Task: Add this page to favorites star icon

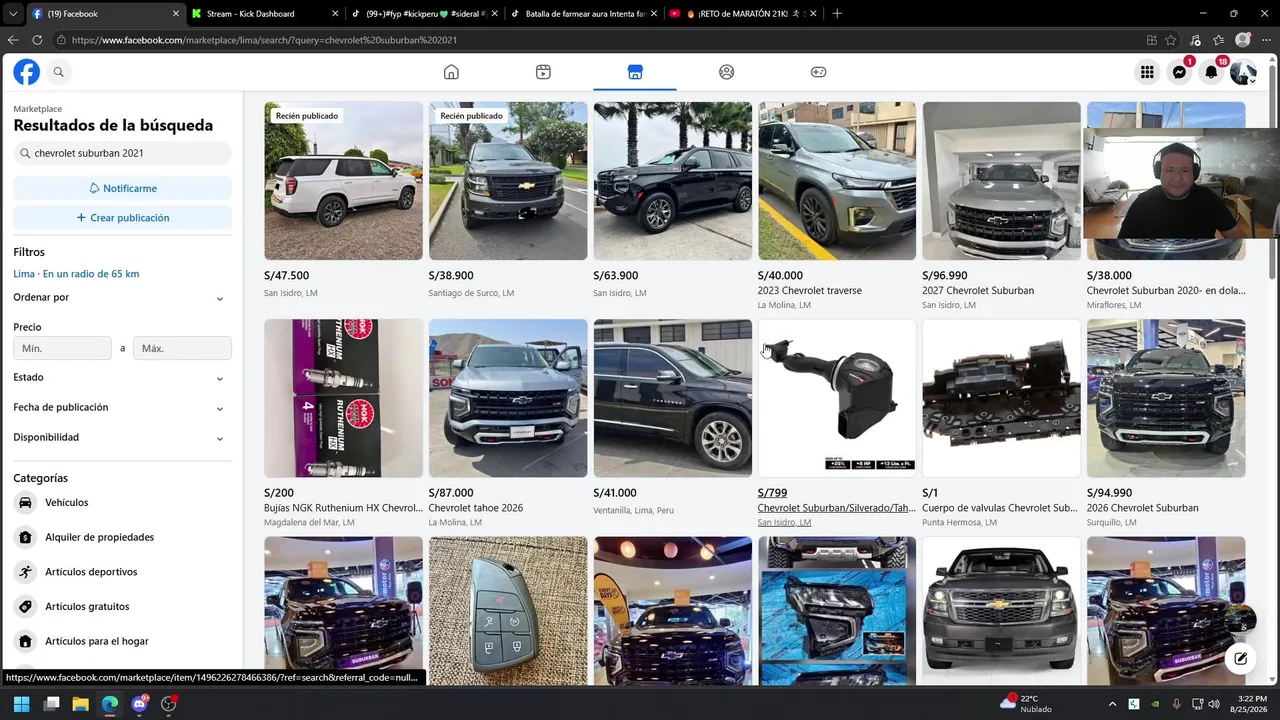Action: pos(1171,40)
